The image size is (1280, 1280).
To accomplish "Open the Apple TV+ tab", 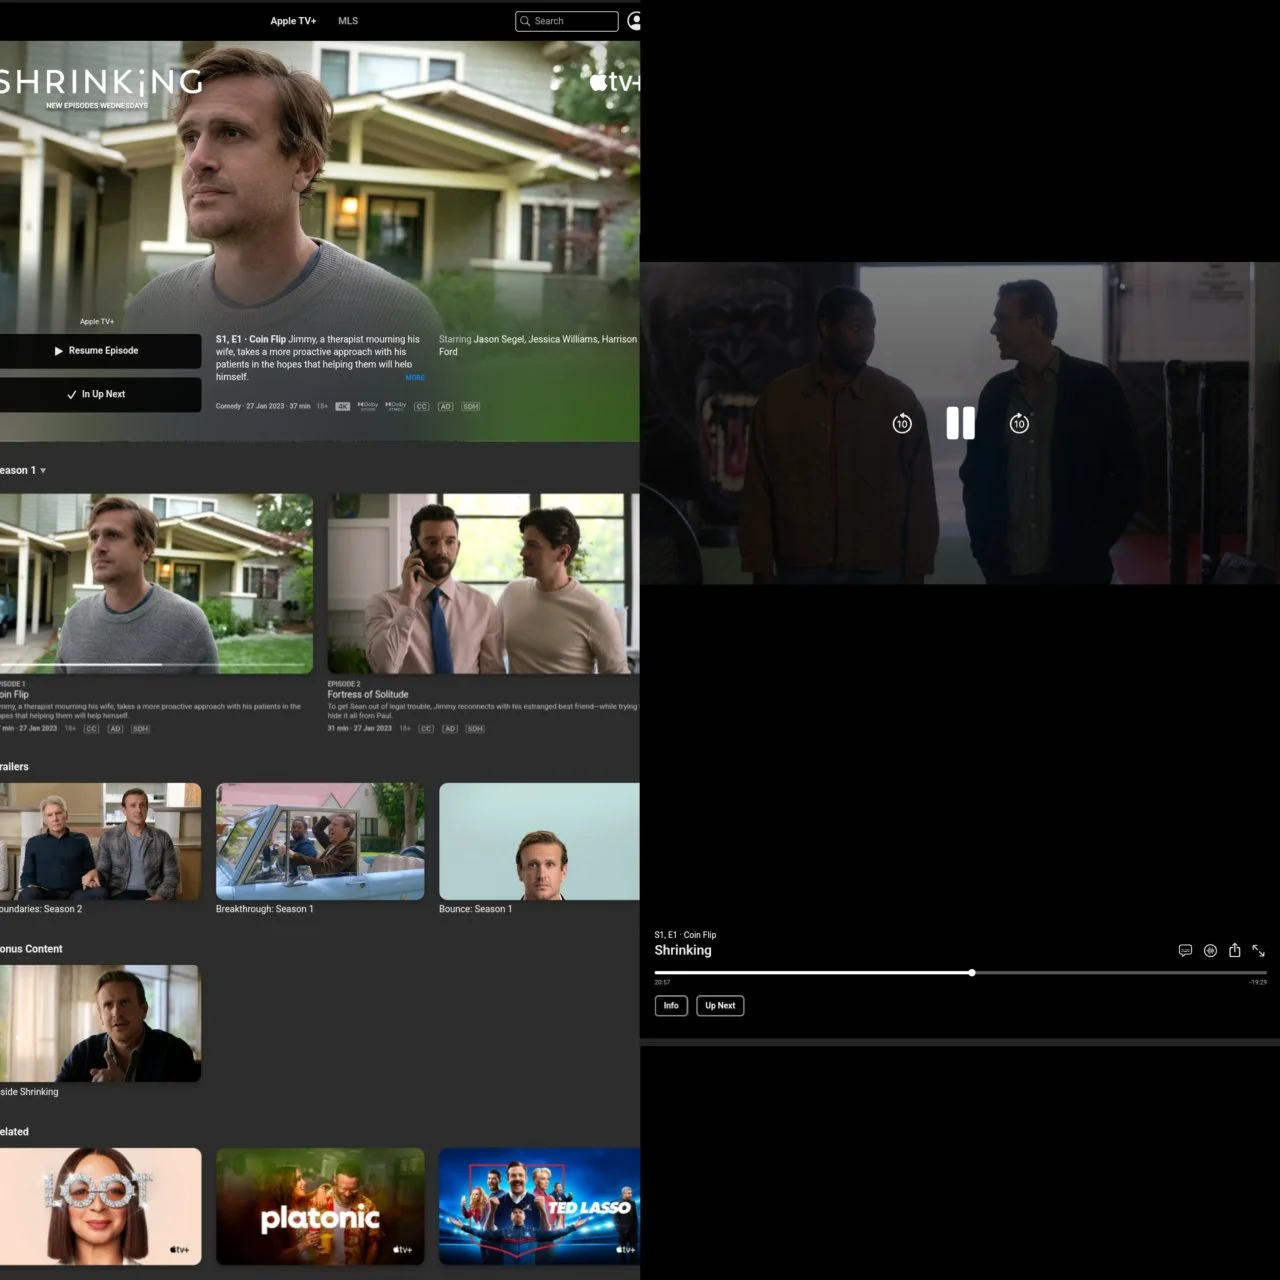I will pyautogui.click(x=293, y=21).
